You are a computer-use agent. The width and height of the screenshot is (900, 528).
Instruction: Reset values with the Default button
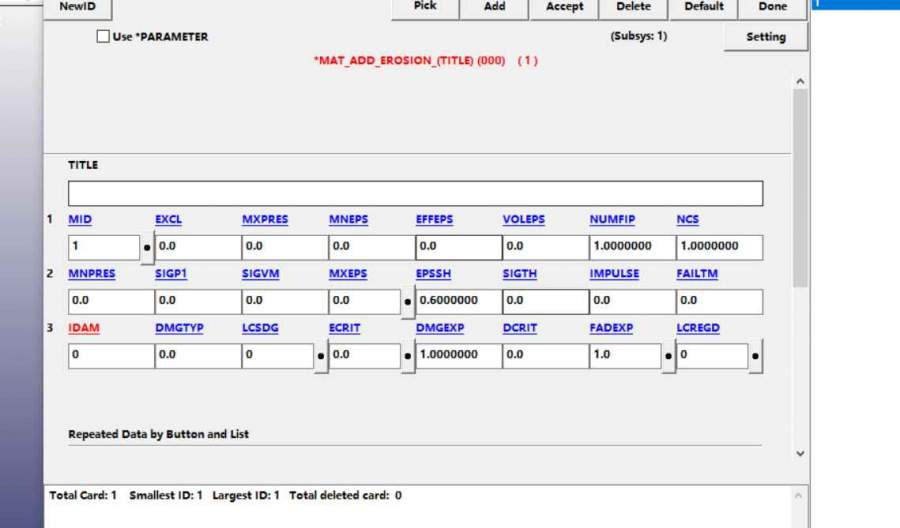703,7
